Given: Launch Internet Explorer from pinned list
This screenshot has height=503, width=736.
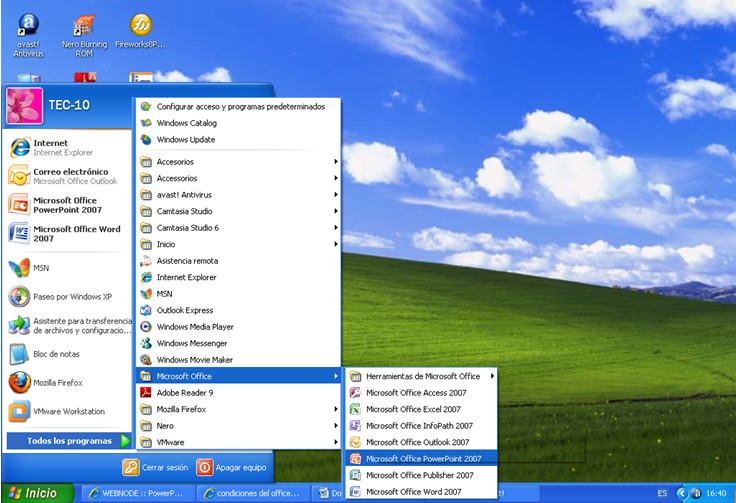Looking at the screenshot, I should pos(68,147).
